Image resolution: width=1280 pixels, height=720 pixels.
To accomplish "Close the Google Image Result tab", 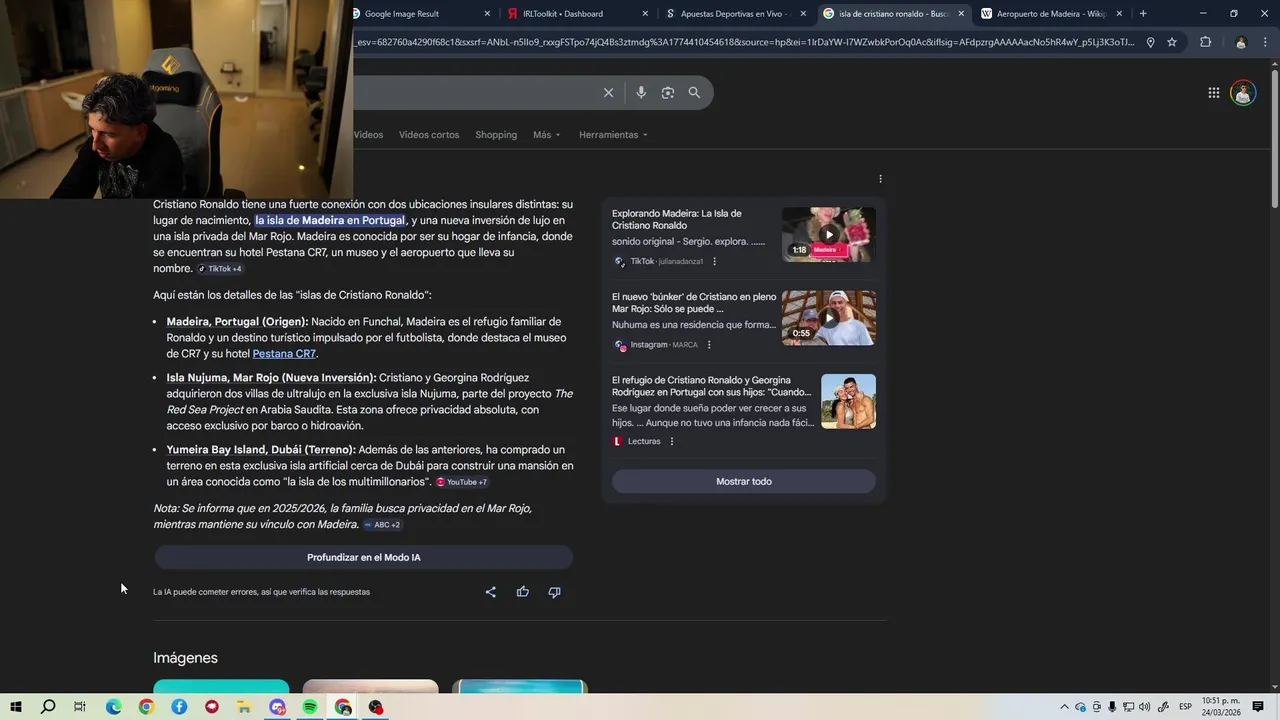I will coord(487,13).
